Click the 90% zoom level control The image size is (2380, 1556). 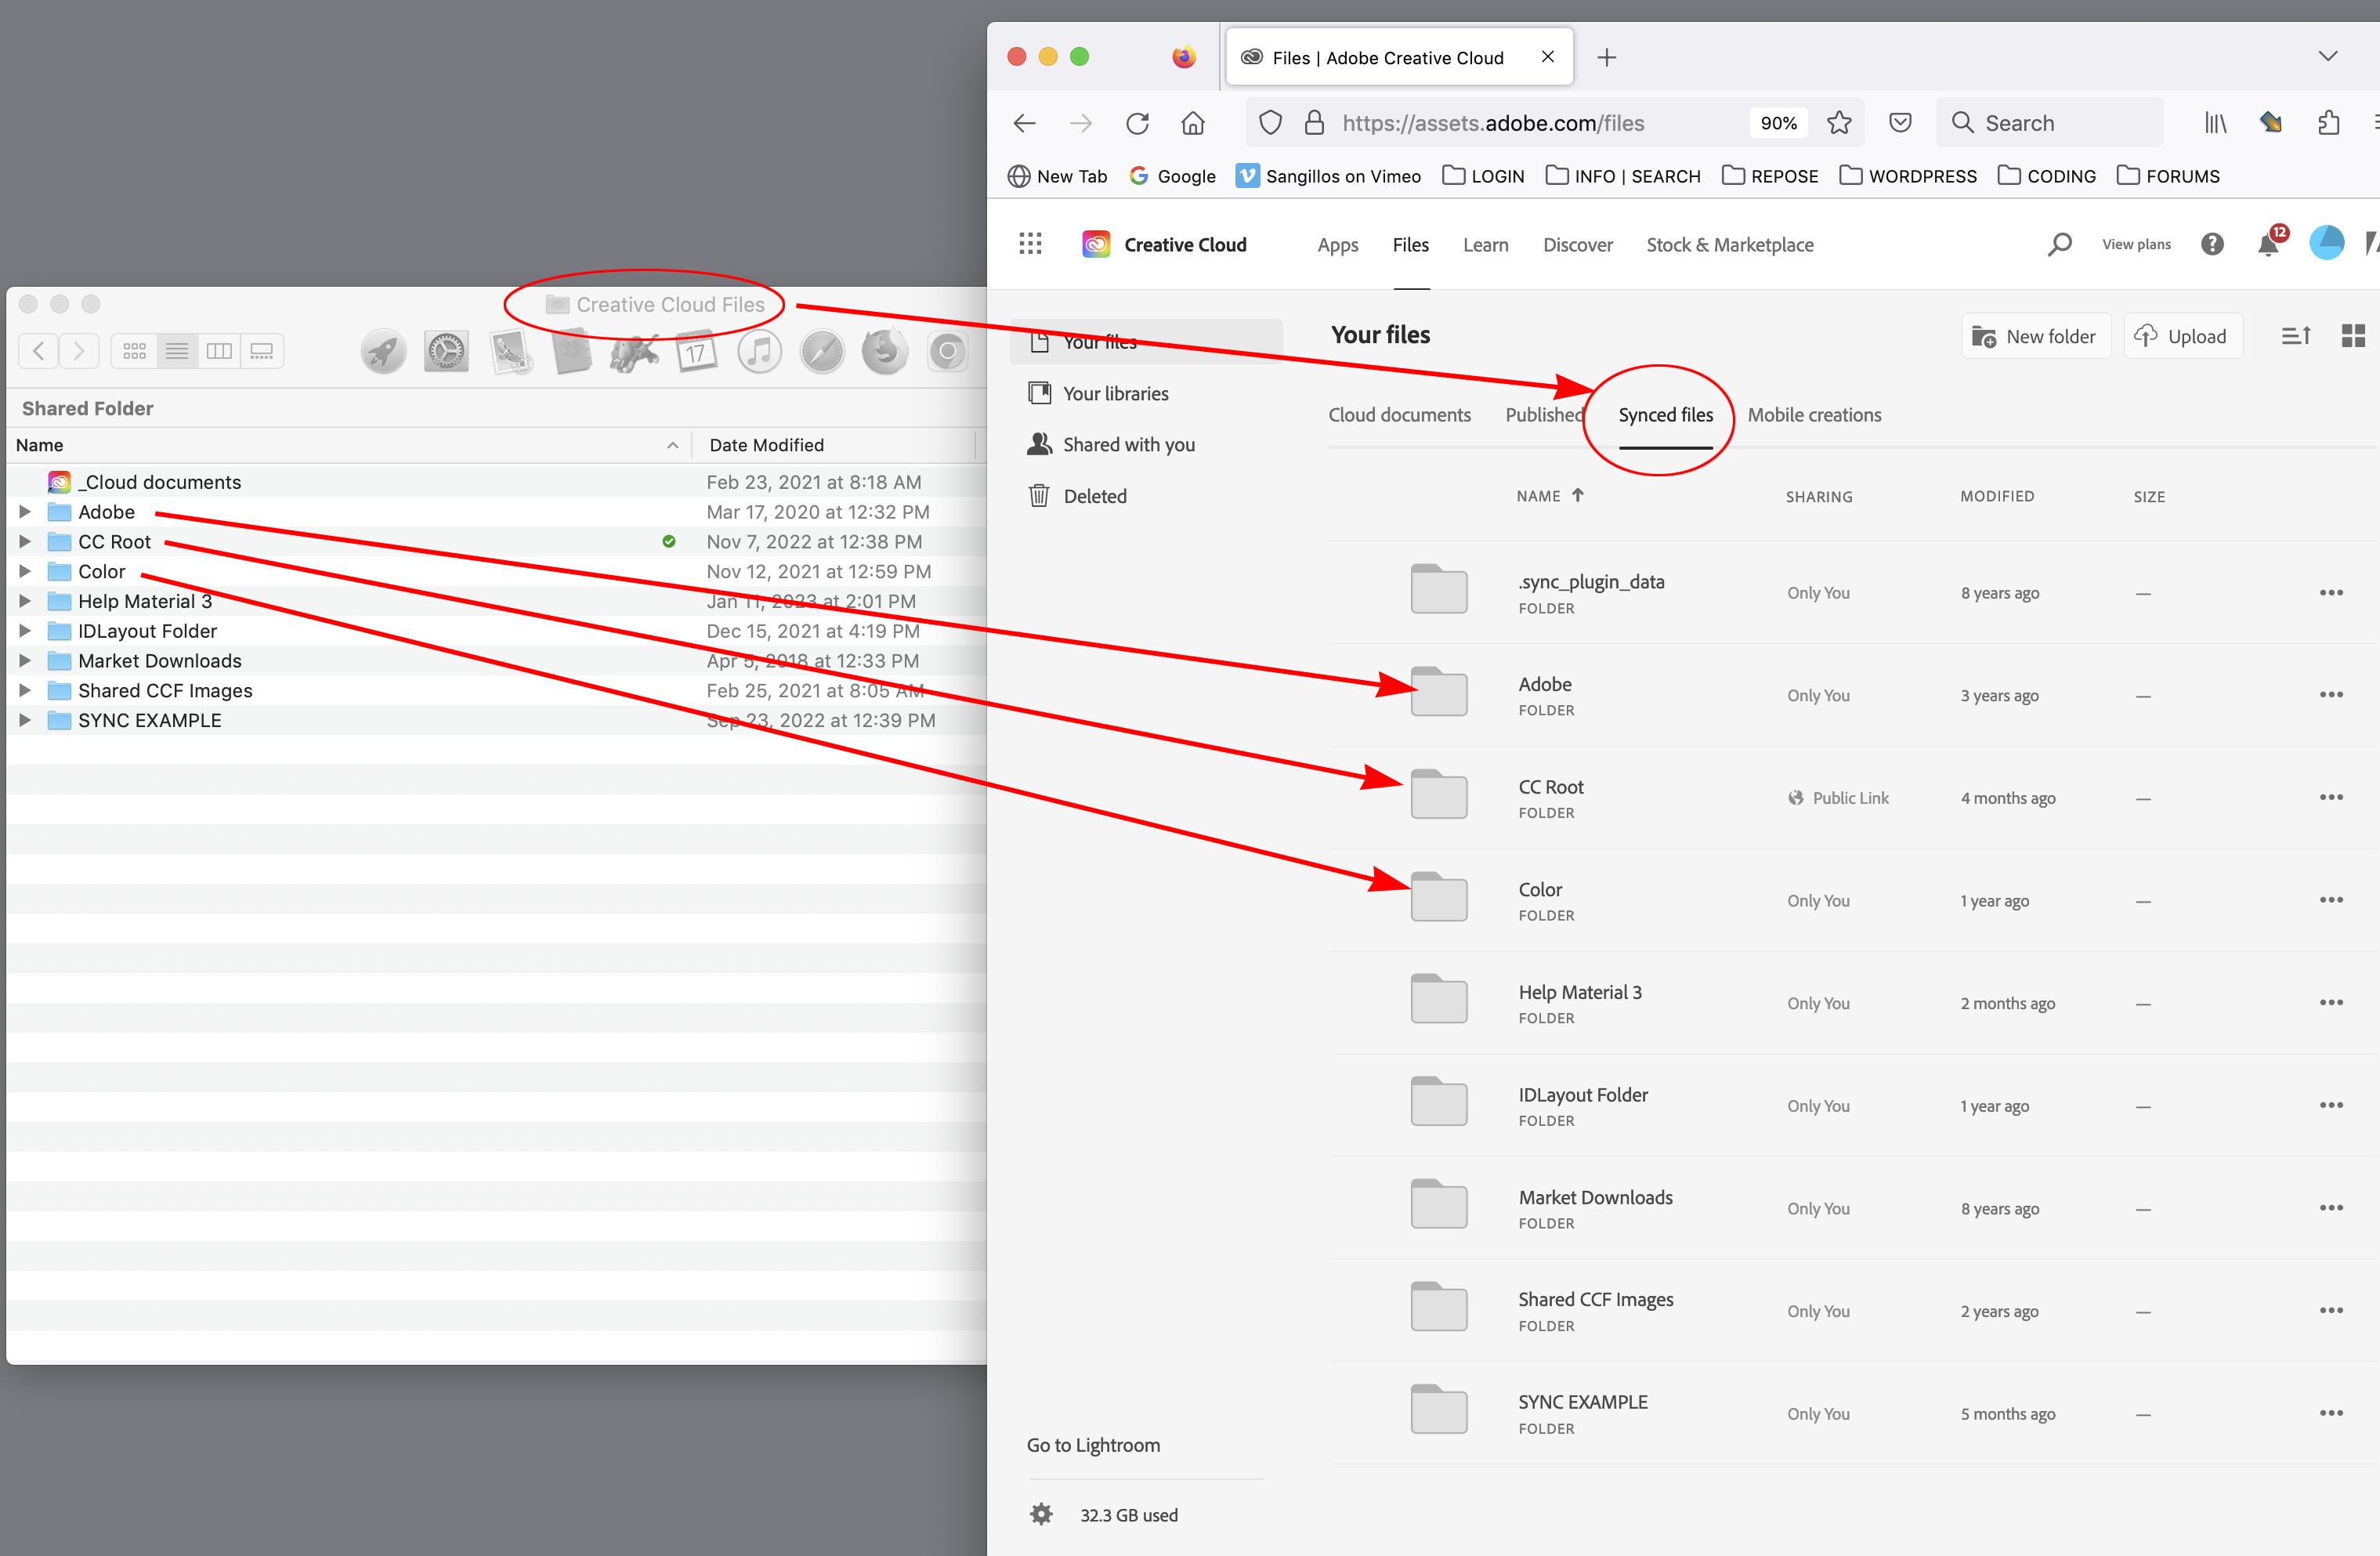coord(1778,122)
